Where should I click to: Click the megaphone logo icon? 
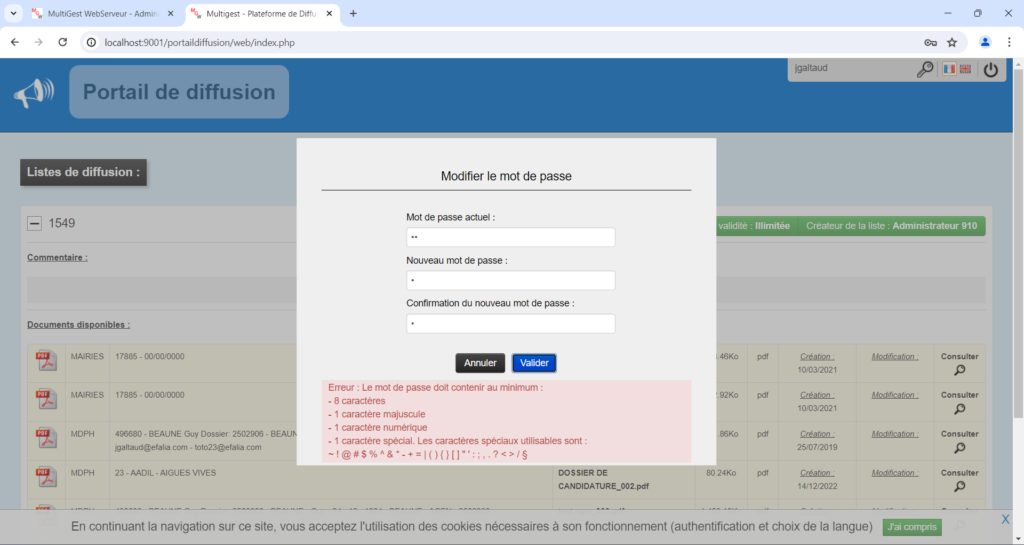33,93
